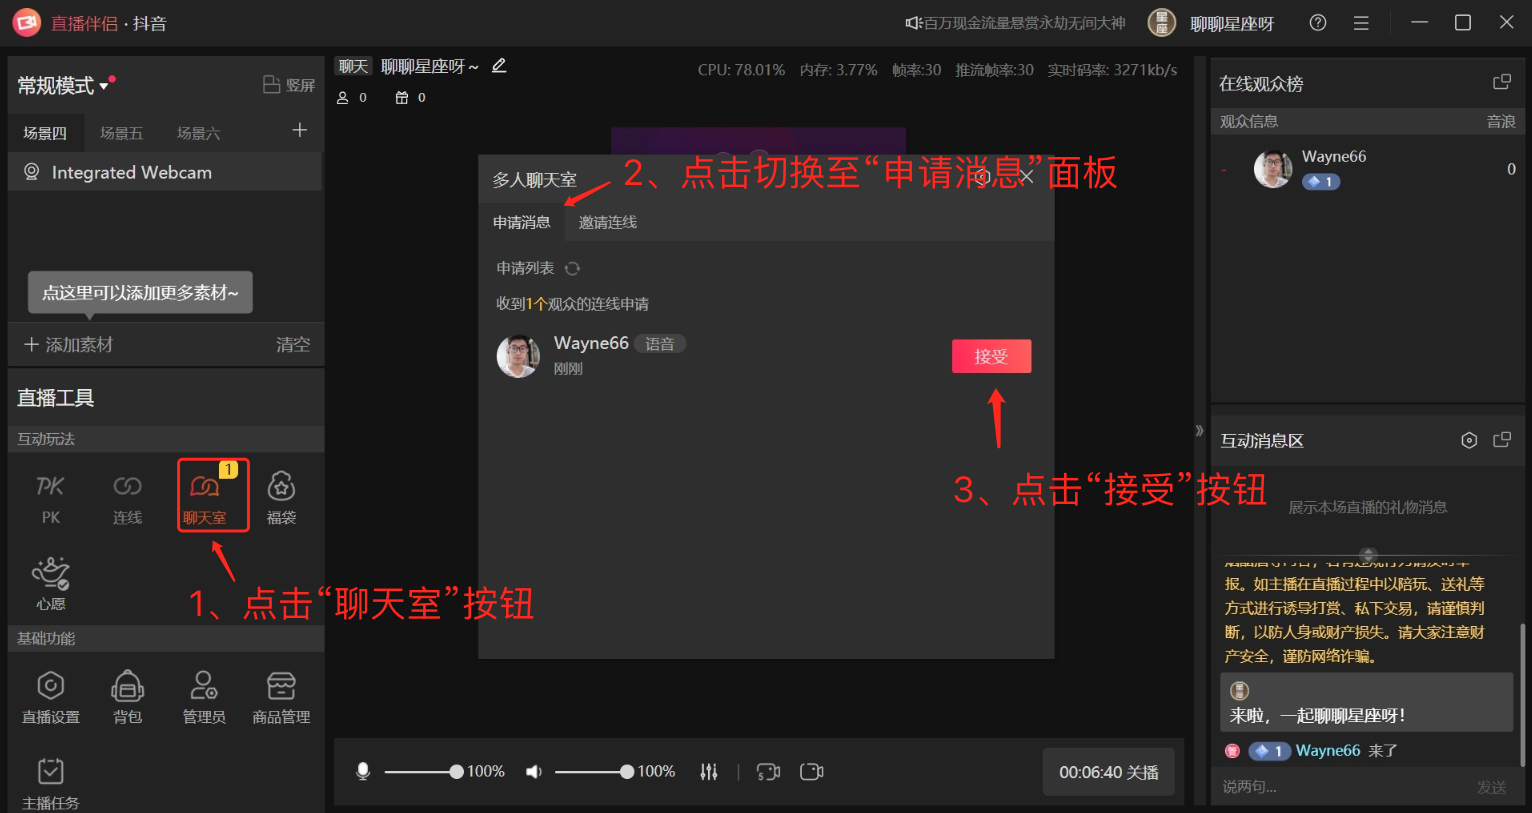Accept Wayne66's request with 接受

(990, 356)
